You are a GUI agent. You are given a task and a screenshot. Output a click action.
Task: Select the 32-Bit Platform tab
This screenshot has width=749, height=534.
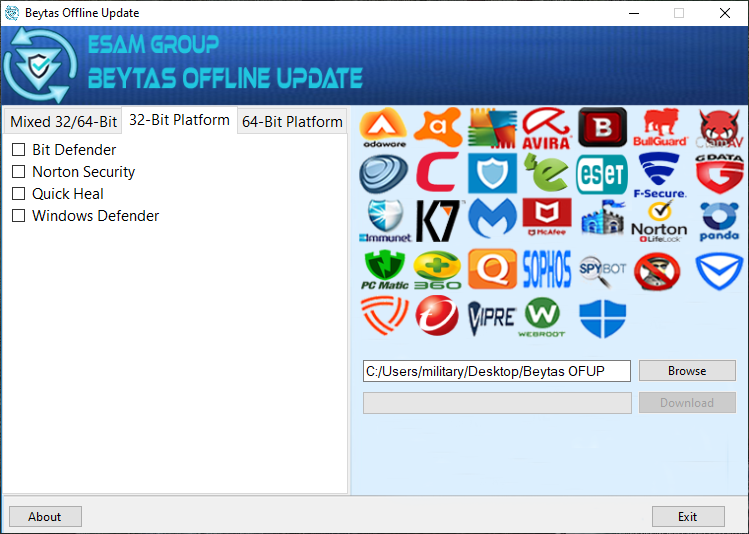point(180,120)
